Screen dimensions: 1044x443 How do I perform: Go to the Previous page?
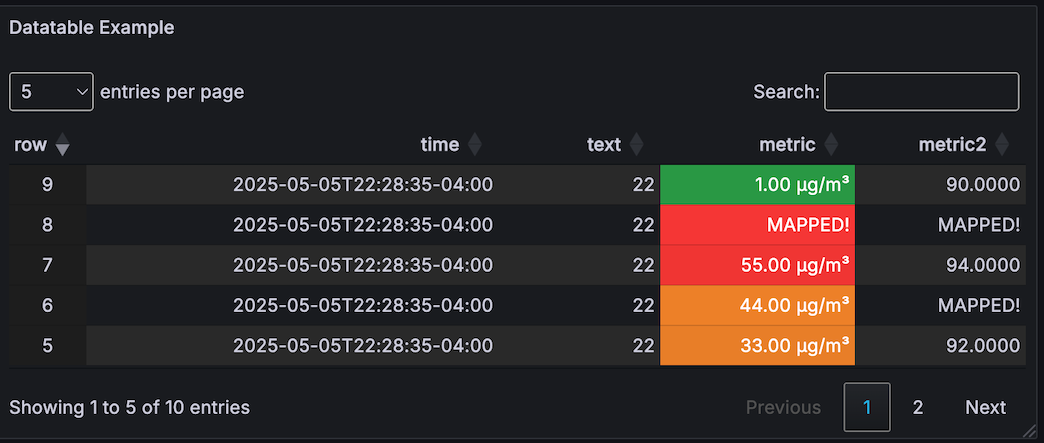[x=783, y=407]
